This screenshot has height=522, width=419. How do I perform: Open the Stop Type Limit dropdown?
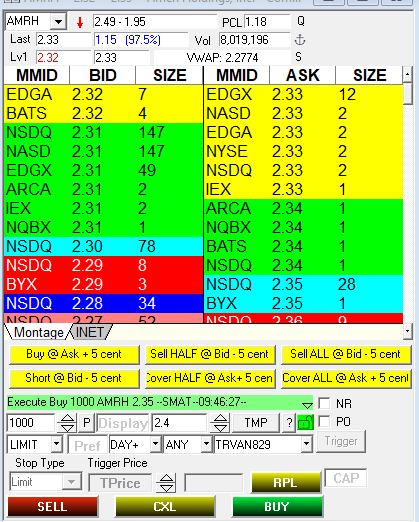tap(71, 482)
